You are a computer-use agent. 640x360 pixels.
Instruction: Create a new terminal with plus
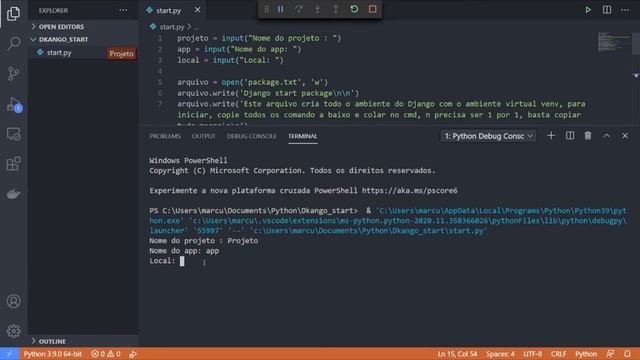coord(551,136)
